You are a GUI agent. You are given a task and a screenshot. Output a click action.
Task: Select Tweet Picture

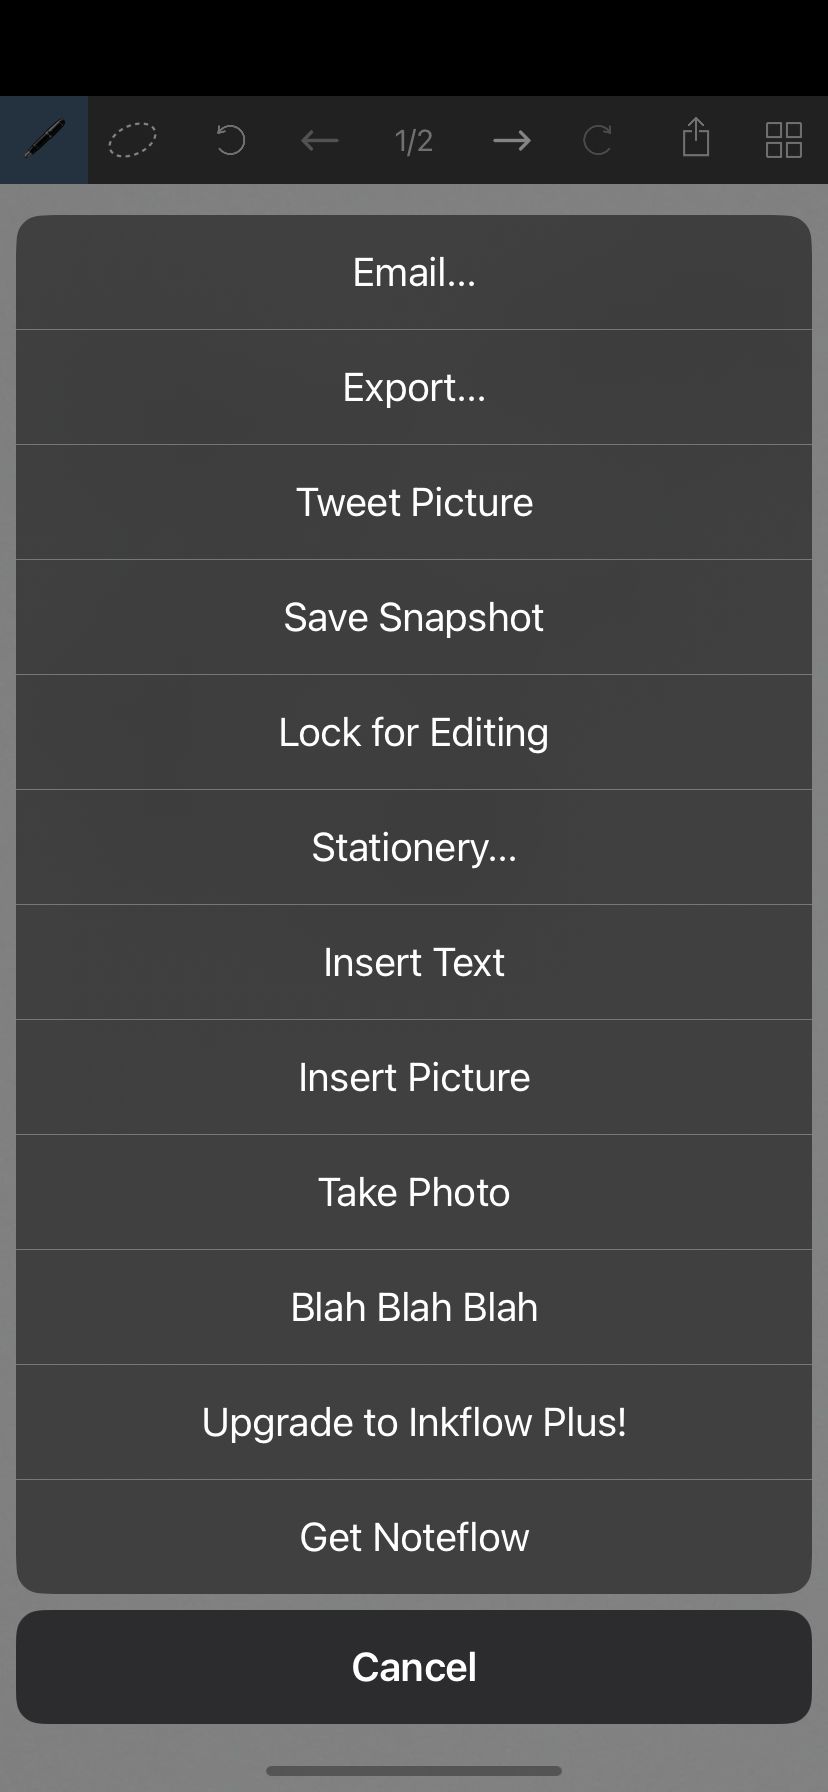tap(413, 501)
